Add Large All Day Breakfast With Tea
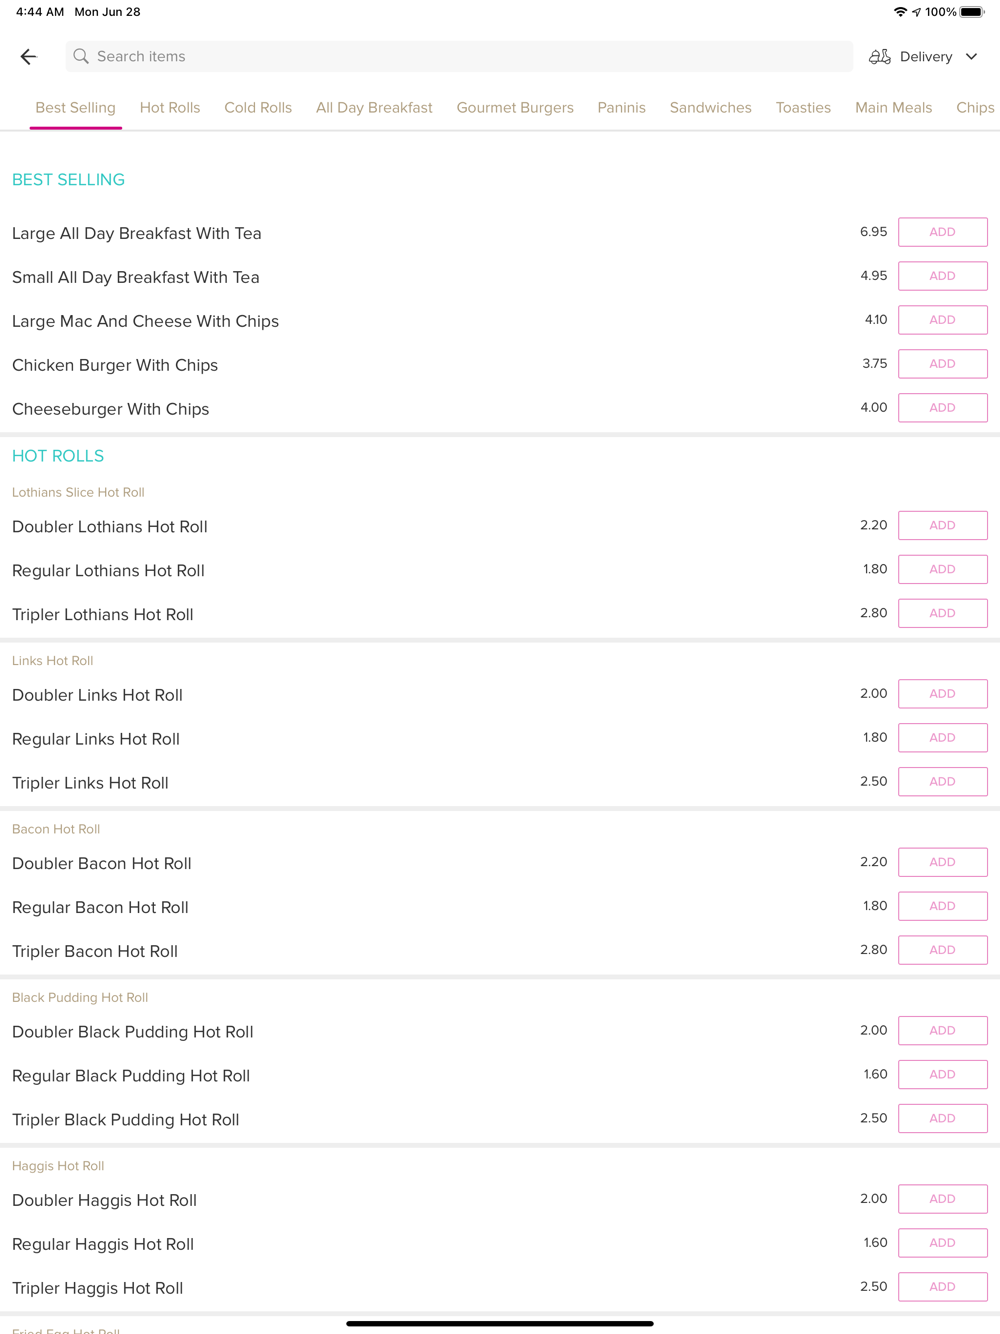The image size is (1000, 1334). tap(942, 232)
